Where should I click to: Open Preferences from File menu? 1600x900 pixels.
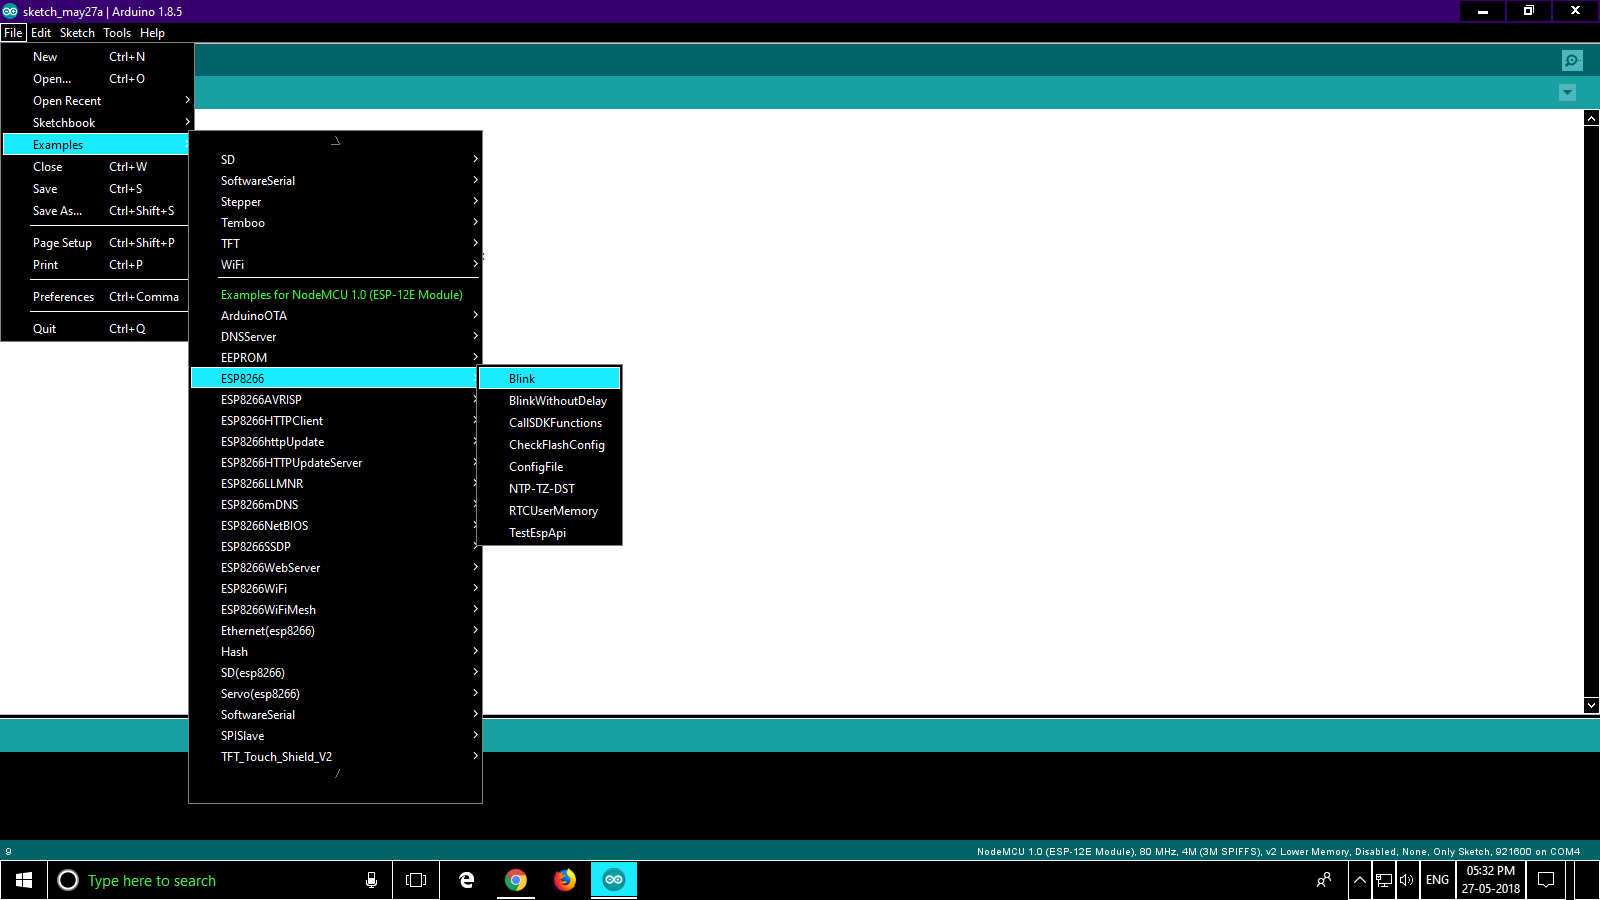96,297
